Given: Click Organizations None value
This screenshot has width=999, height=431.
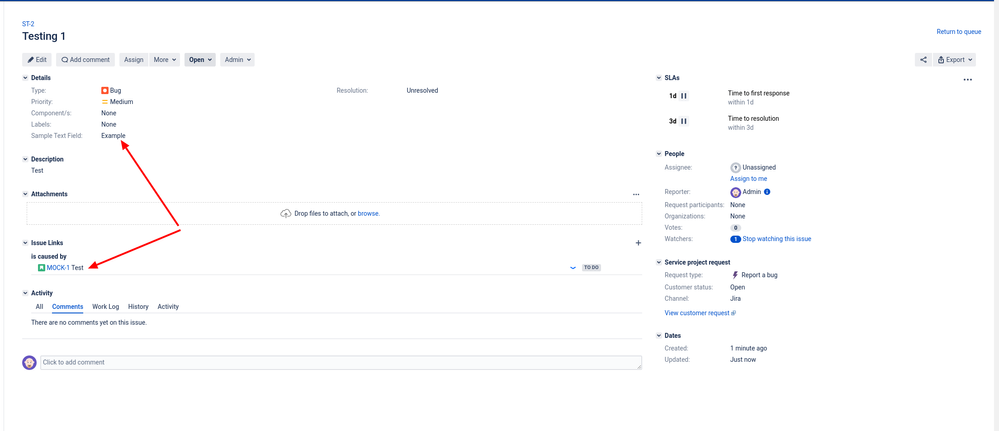Looking at the screenshot, I should tap(738, 217).
